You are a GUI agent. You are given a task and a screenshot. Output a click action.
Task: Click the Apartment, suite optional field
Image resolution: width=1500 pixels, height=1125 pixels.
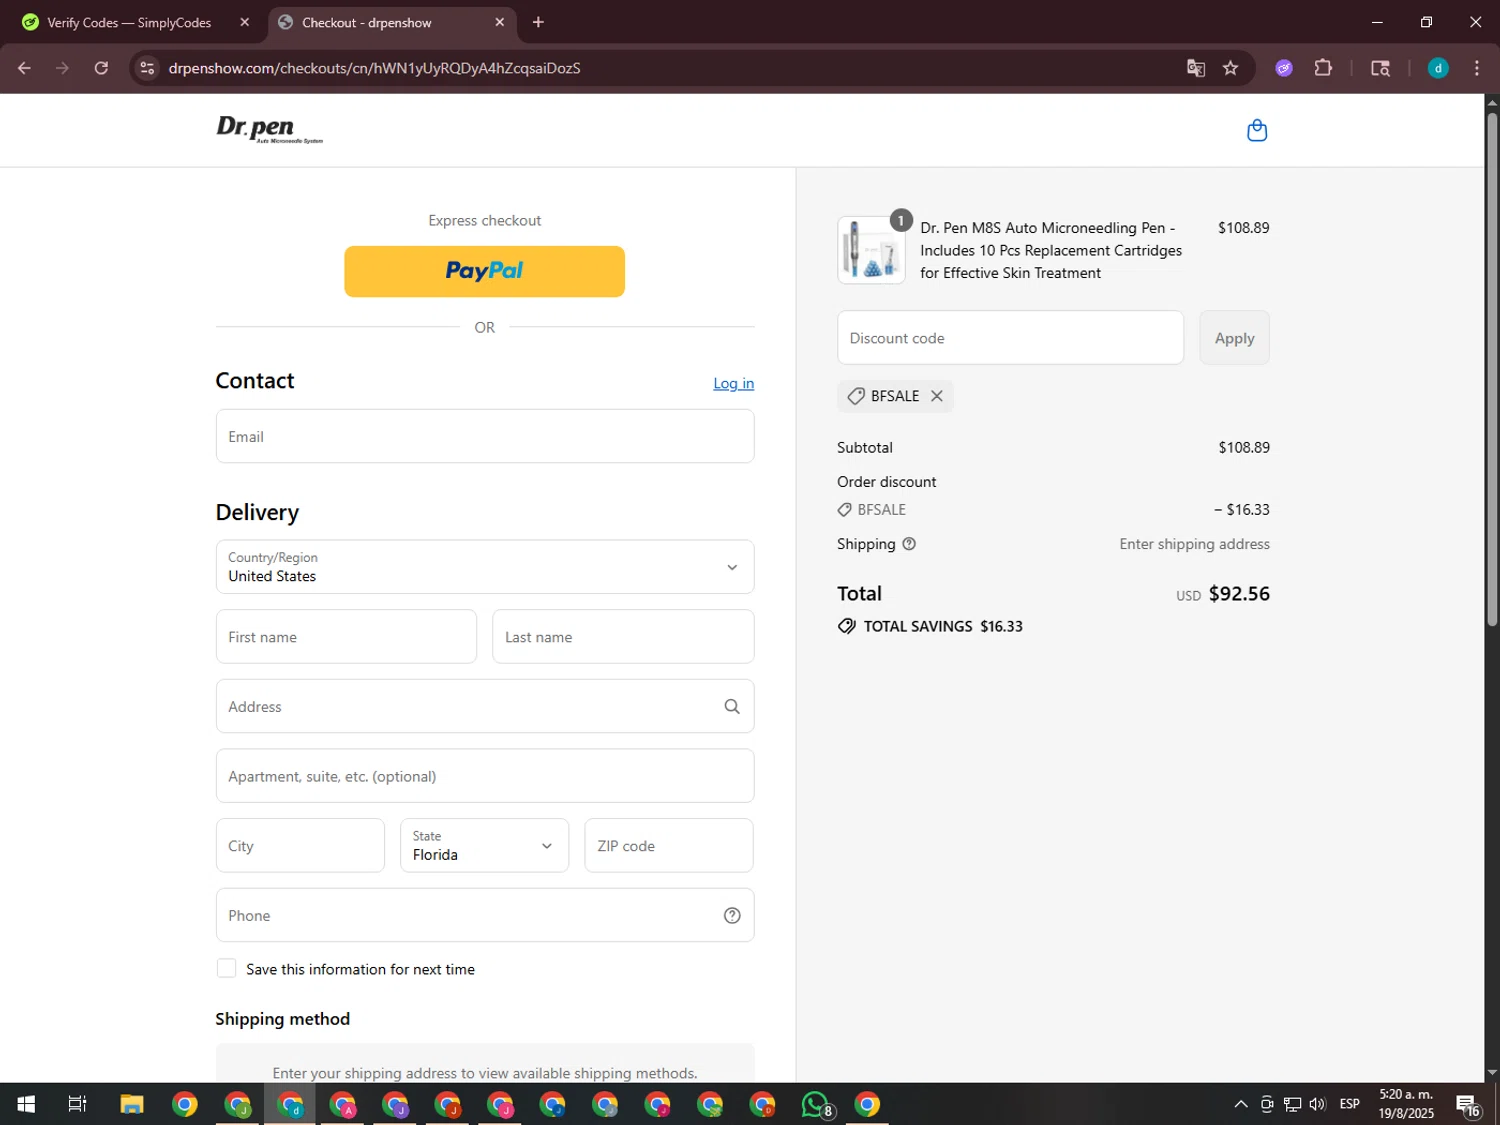tap(485, 776)
